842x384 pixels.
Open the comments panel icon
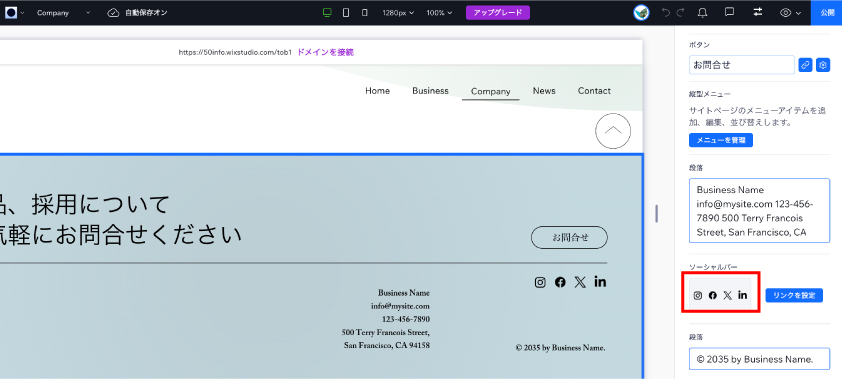[x=729, y=12]
